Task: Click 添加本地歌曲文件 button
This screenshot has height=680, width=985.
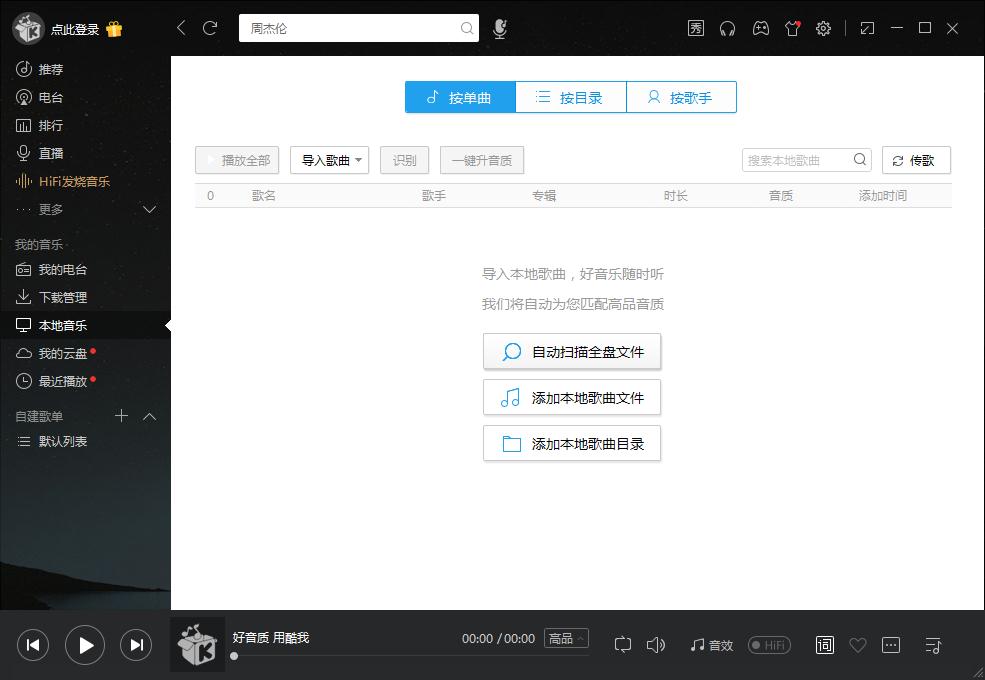Action: pyautogui.click(x=572, y=398)
